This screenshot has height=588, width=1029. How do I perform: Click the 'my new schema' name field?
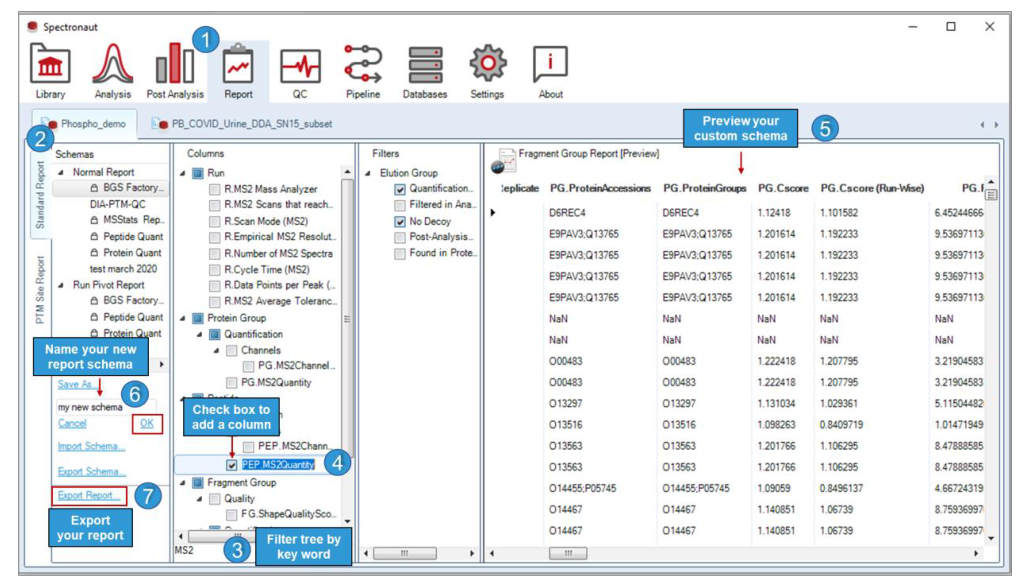click(x=106, y=407)
